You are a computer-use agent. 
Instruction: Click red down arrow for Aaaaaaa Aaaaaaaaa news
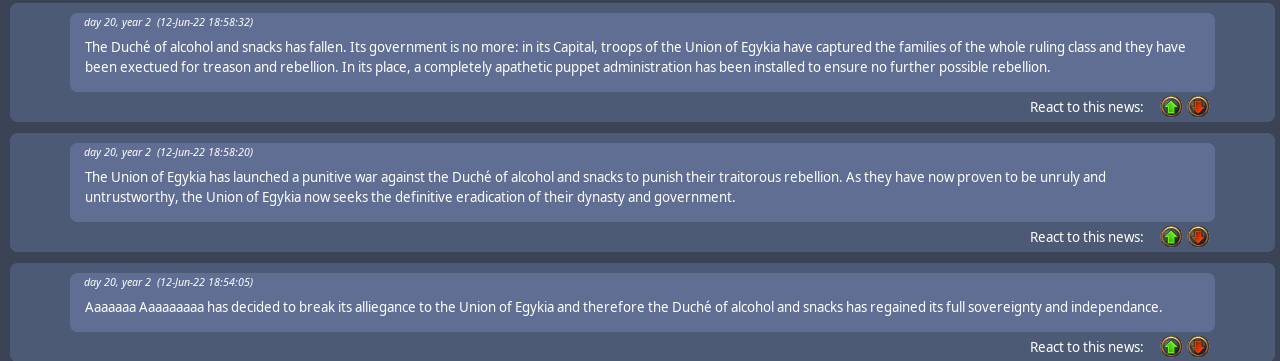pyautogui.click(x=1198, y=347)
